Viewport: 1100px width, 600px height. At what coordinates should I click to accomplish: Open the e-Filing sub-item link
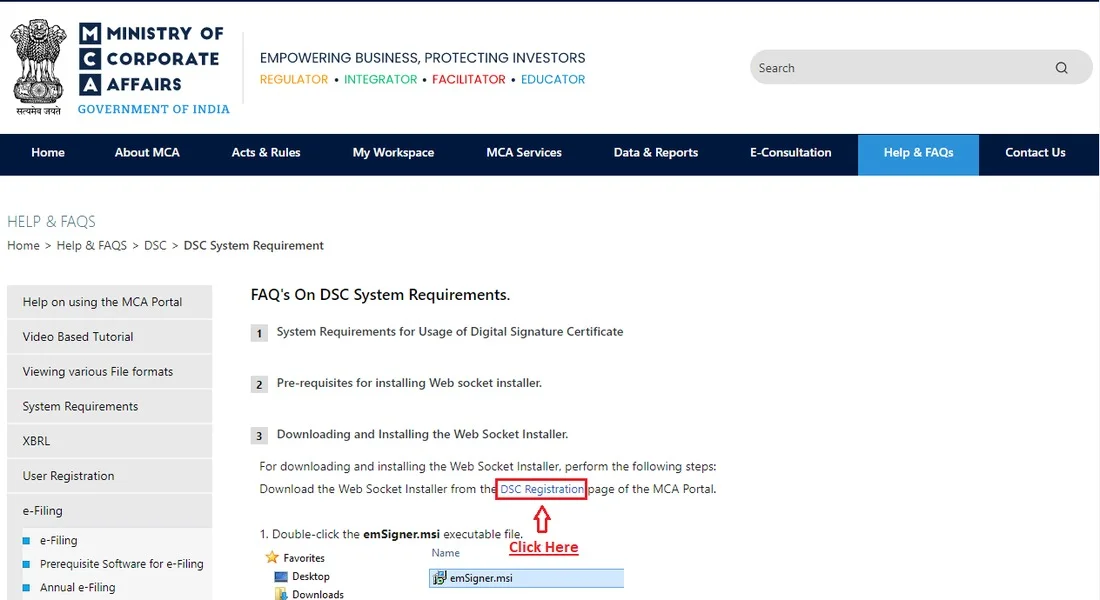(58, 540)
